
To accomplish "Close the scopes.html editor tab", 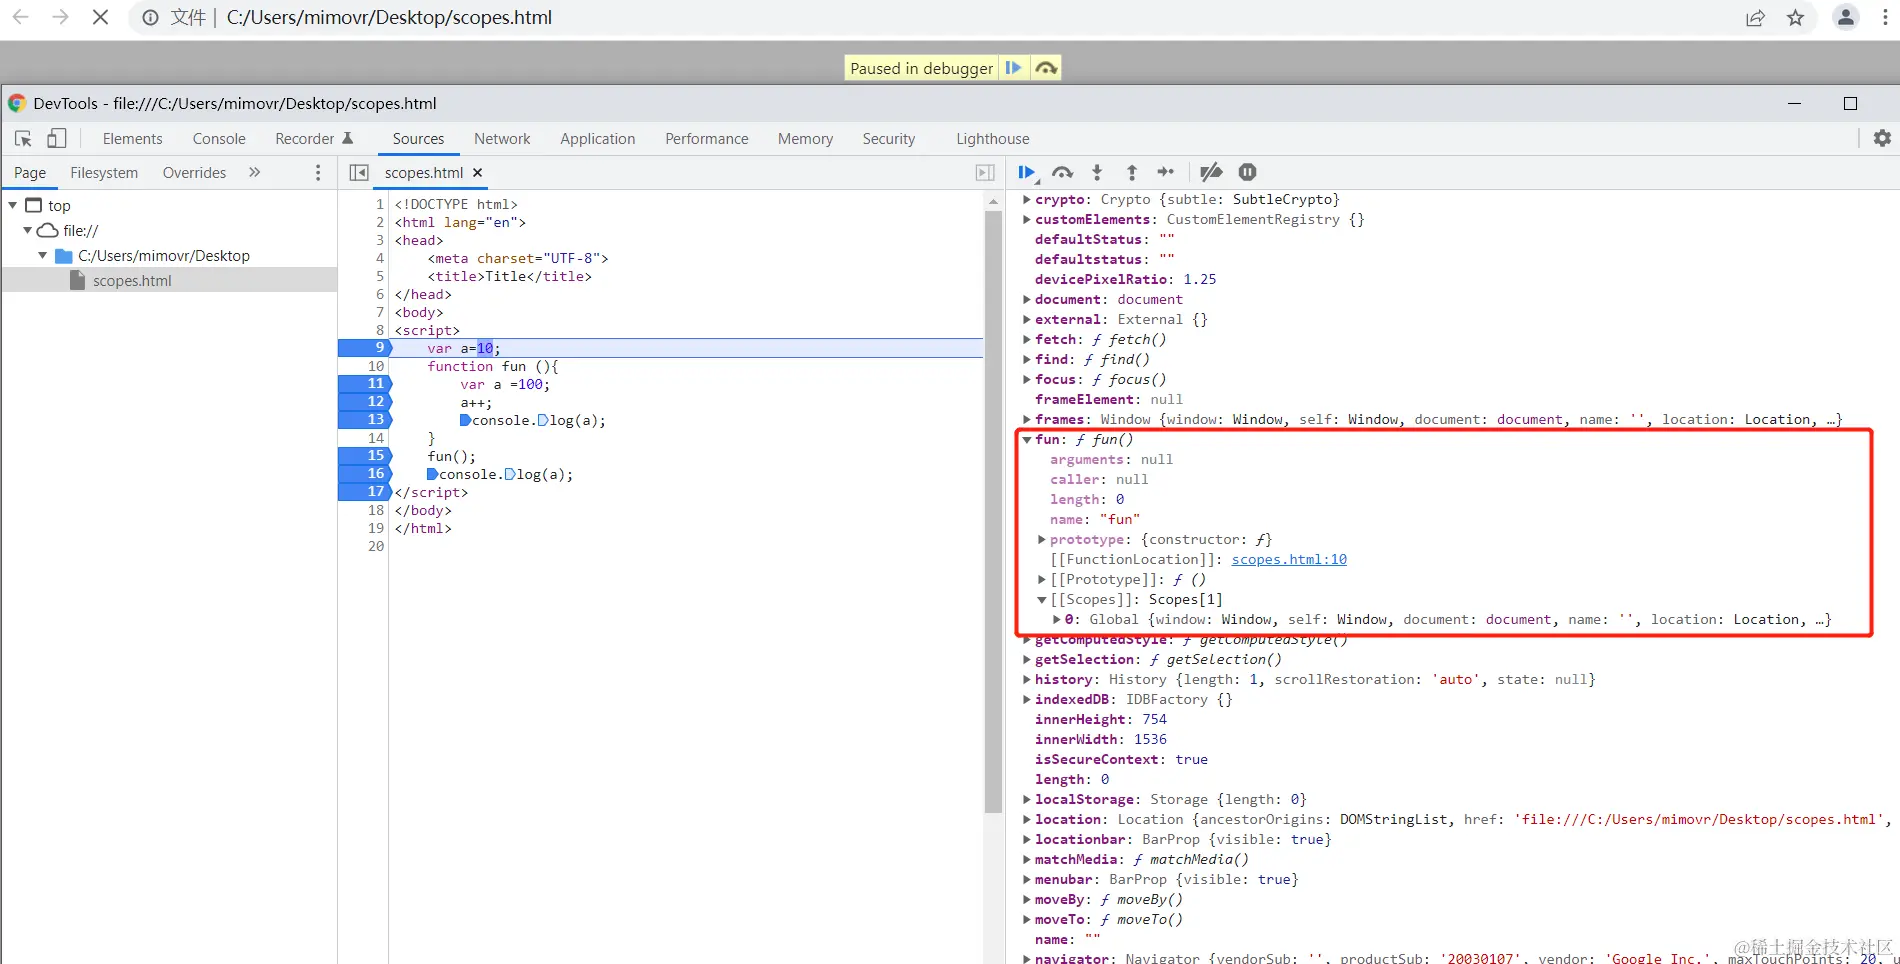I will [478, 173].
